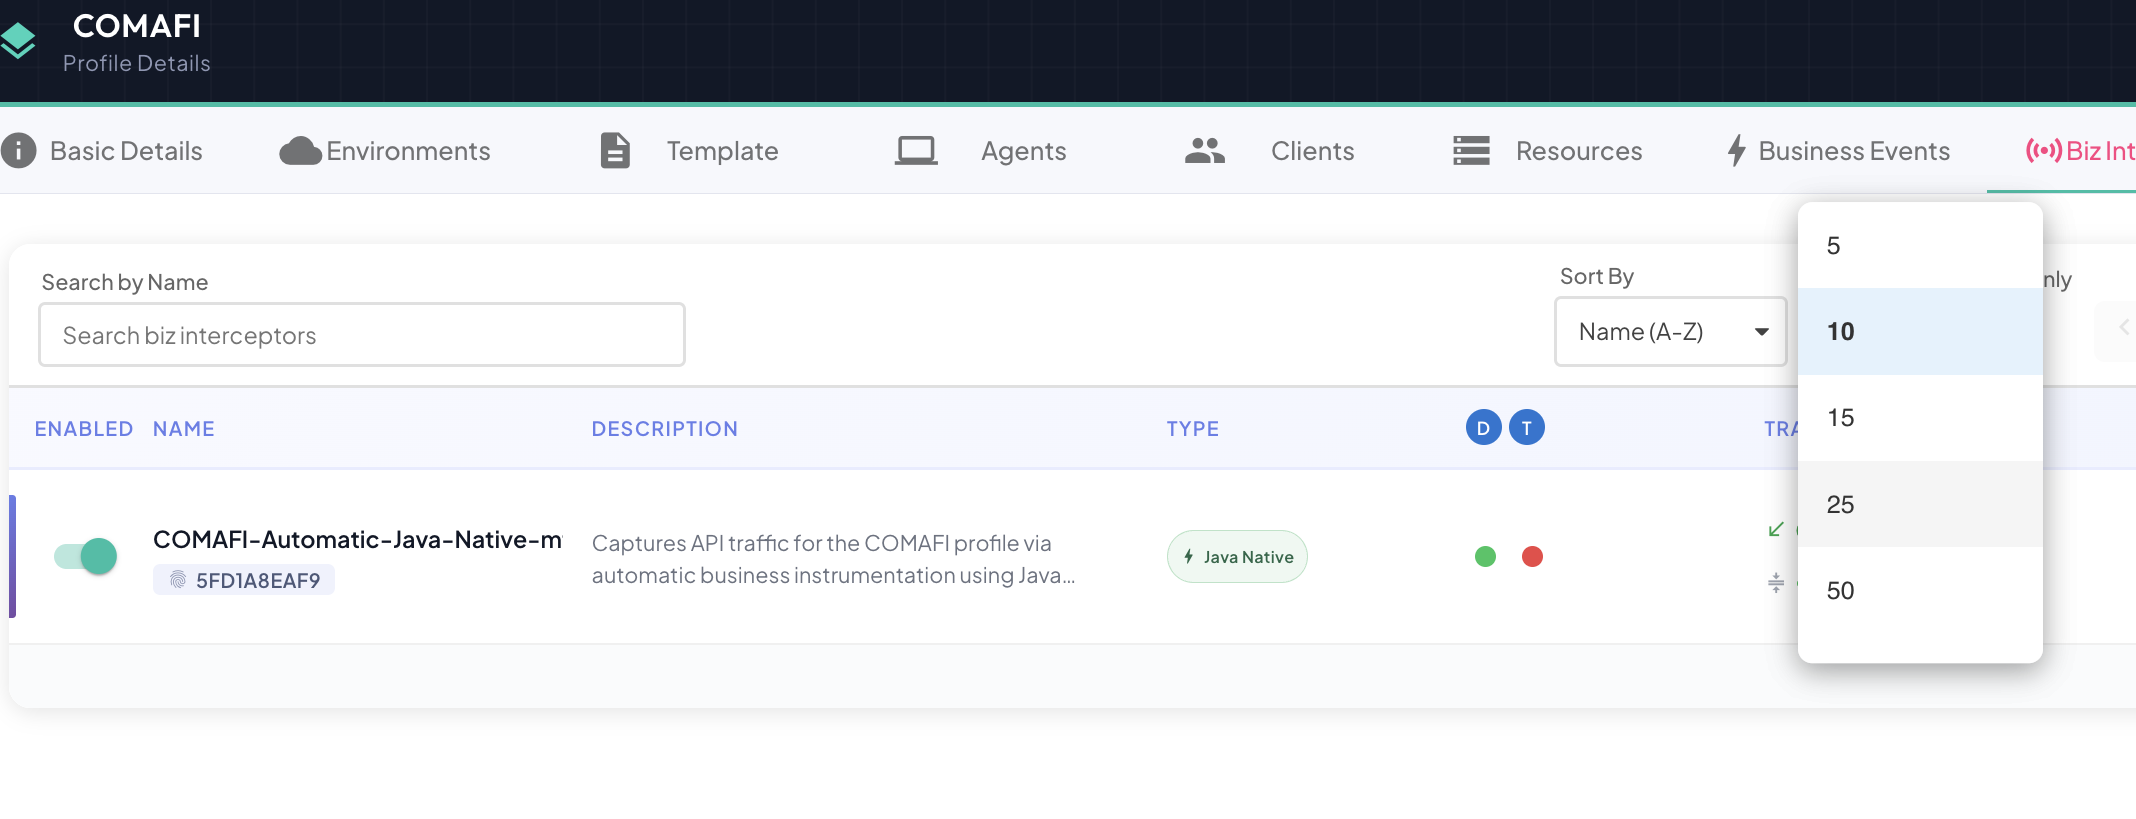Click the Environments cloud icon
2136x819 pixels.
point(300,151)
